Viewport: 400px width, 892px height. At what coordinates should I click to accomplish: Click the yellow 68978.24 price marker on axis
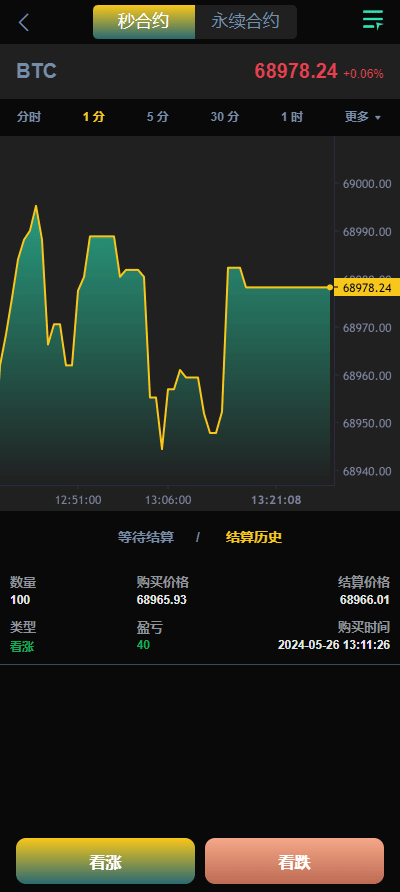point(367,288)
